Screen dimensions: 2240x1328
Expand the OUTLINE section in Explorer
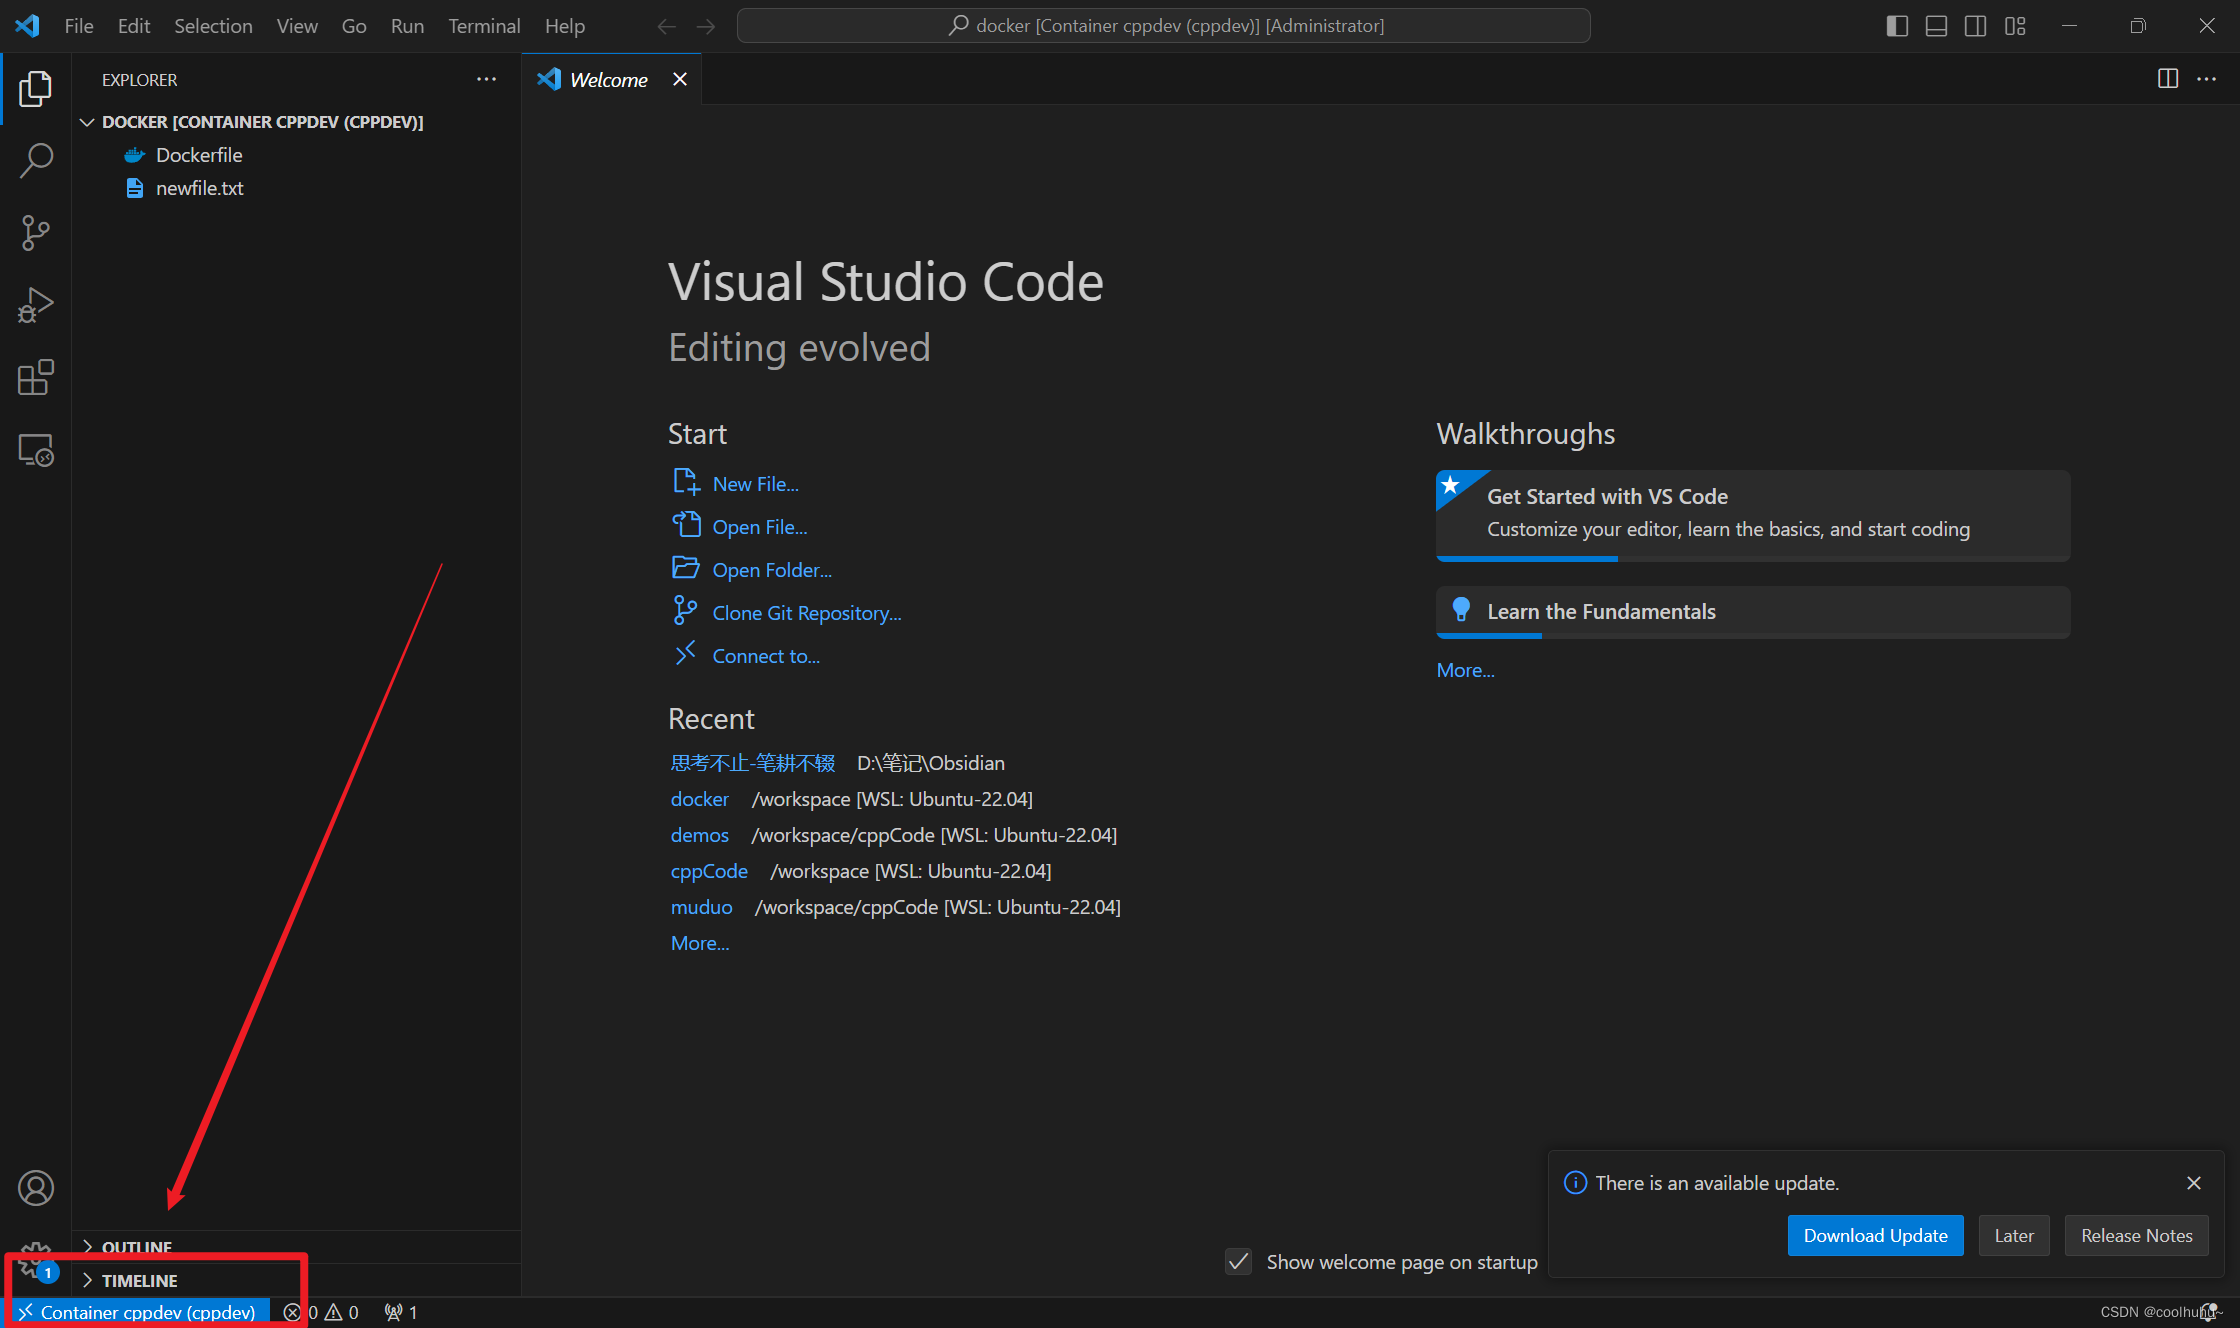click(x=136, y=1246)
